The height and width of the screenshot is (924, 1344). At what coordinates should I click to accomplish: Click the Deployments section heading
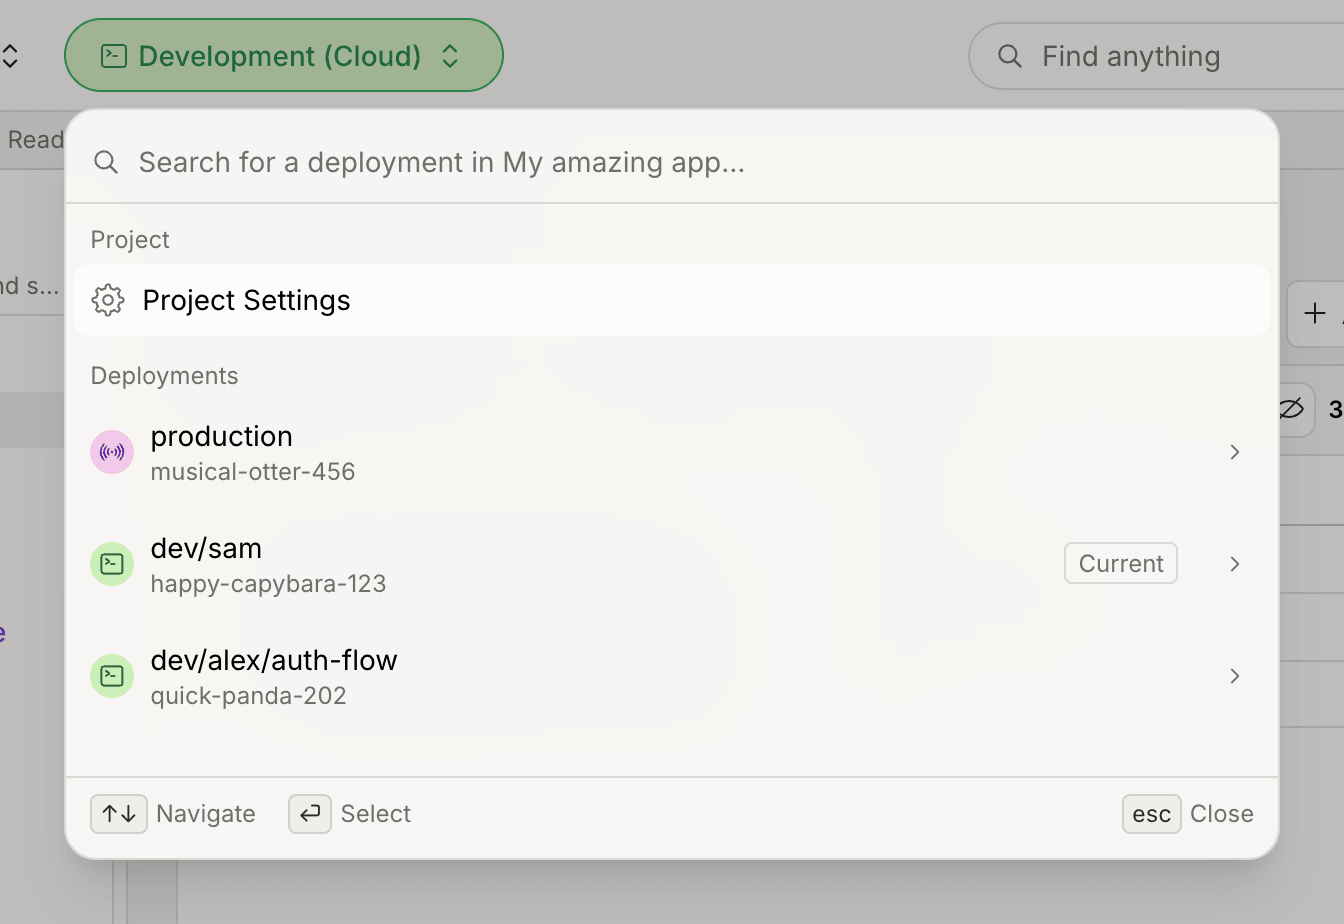(x=165, y=376)
